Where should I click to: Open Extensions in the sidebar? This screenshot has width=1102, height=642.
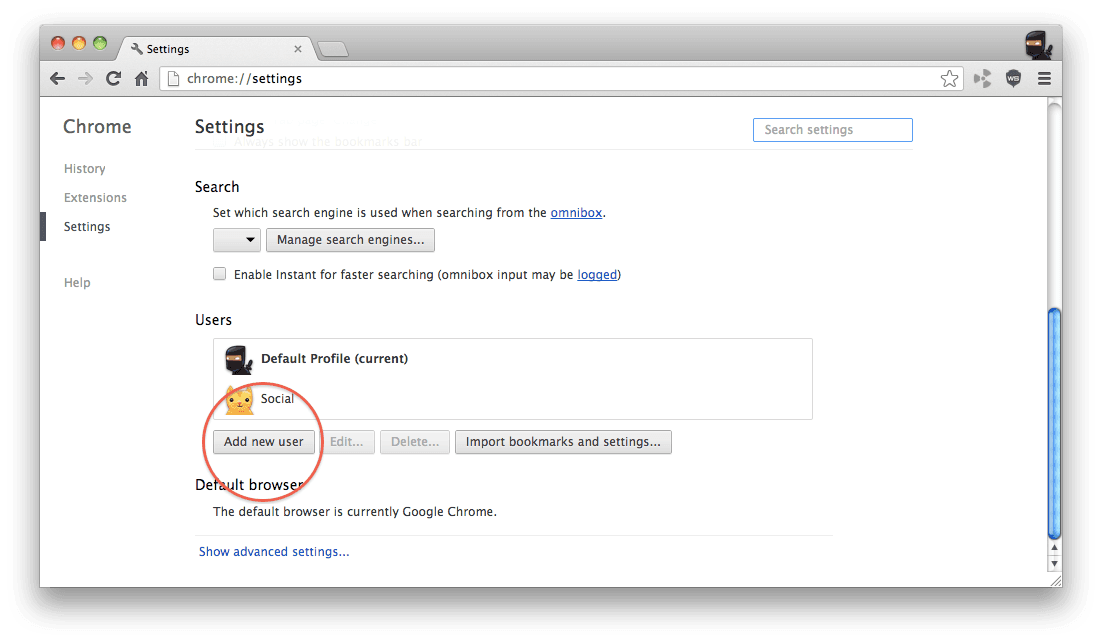[x=96, y=198]
